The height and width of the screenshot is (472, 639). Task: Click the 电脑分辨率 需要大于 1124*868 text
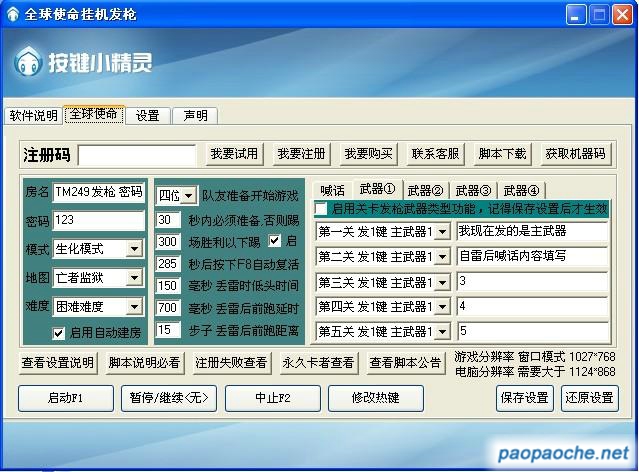pos(535,372)
